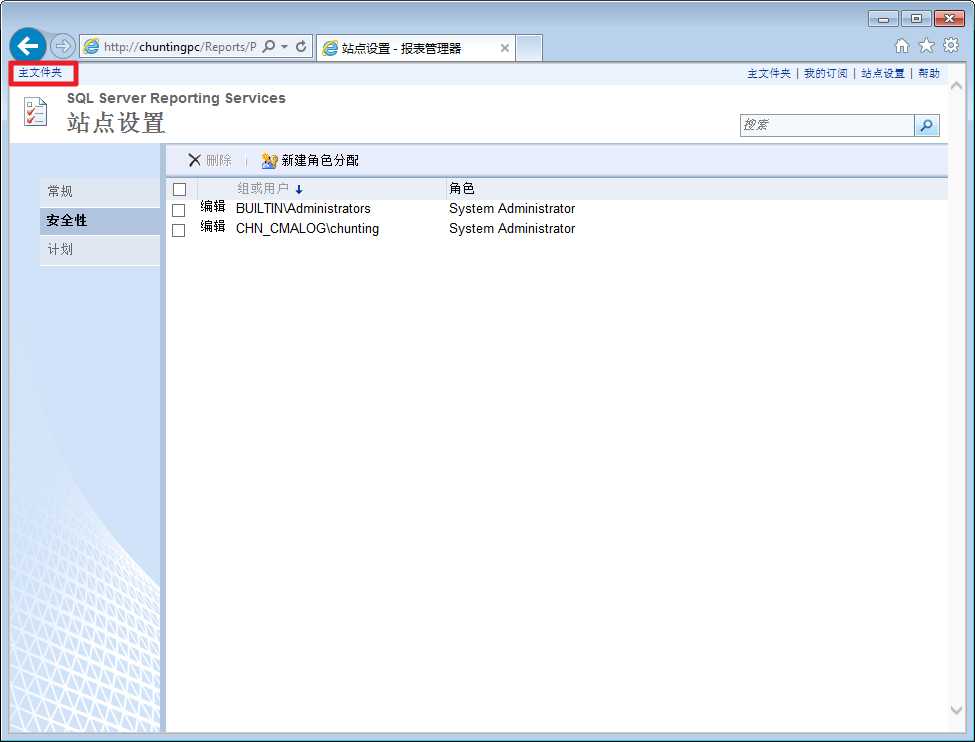Go back with the browser back arrow
Viewport: 975px width, 742px height.
point(28,45)
